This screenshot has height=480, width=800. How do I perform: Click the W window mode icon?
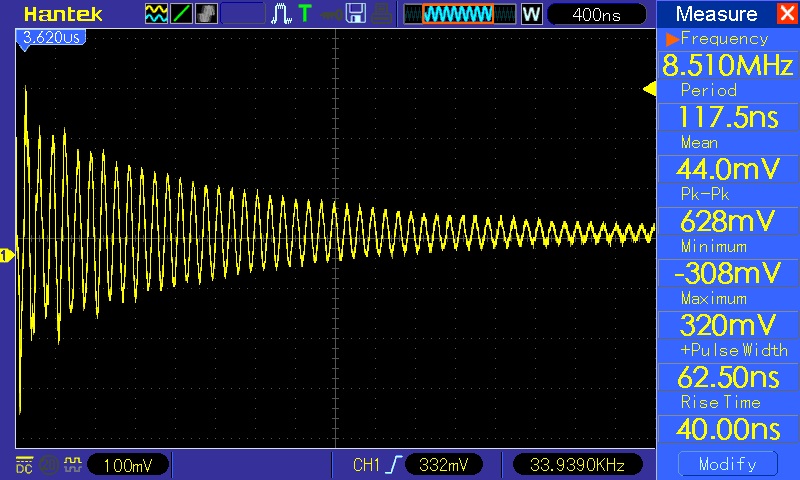(x=531, y=14)
